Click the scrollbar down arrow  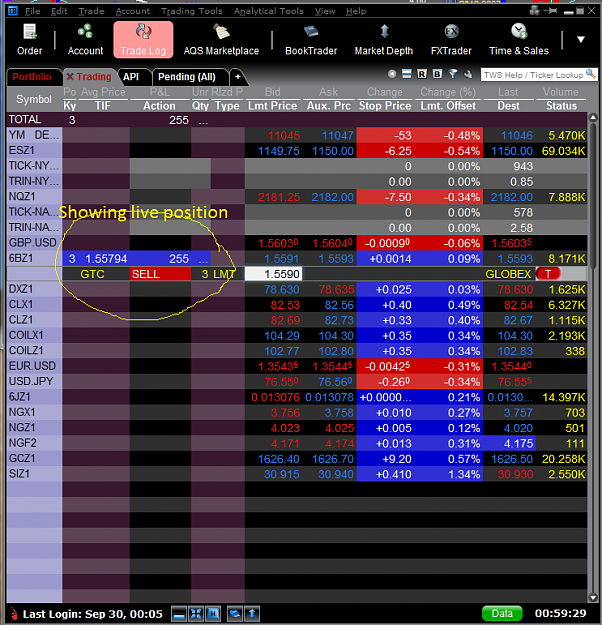(x=593, y=597)
